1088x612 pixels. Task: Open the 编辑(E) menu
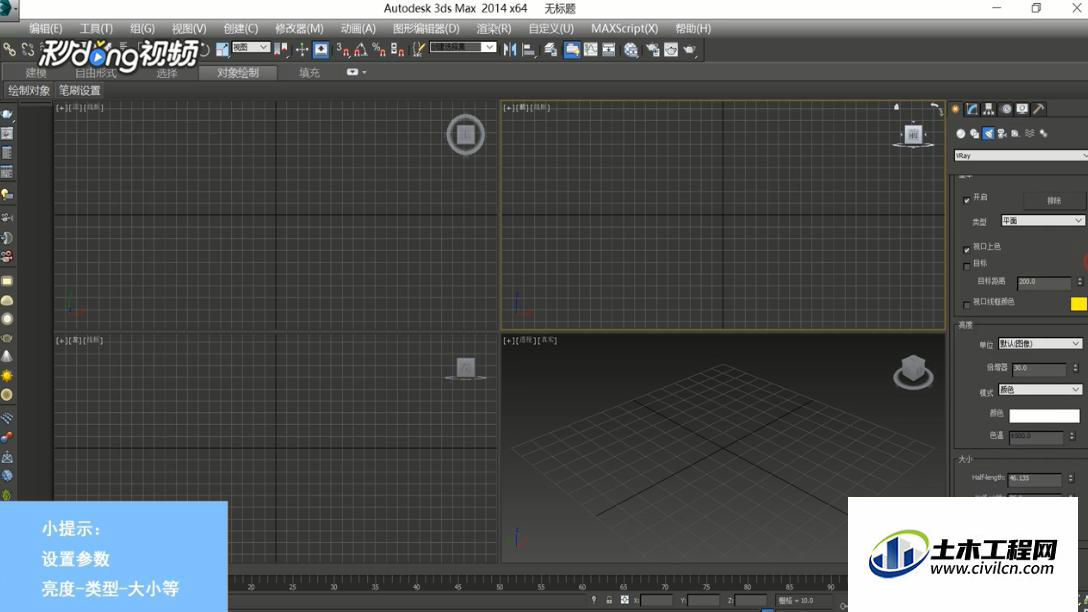point(46,28)
